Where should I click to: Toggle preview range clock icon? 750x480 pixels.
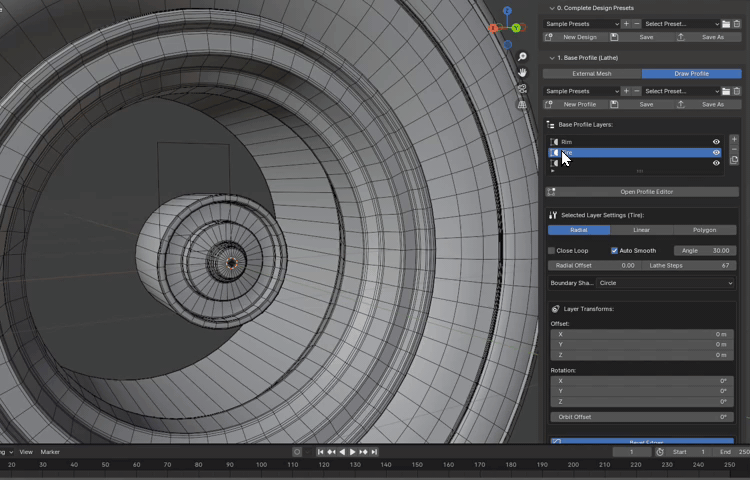click(660, 452)
